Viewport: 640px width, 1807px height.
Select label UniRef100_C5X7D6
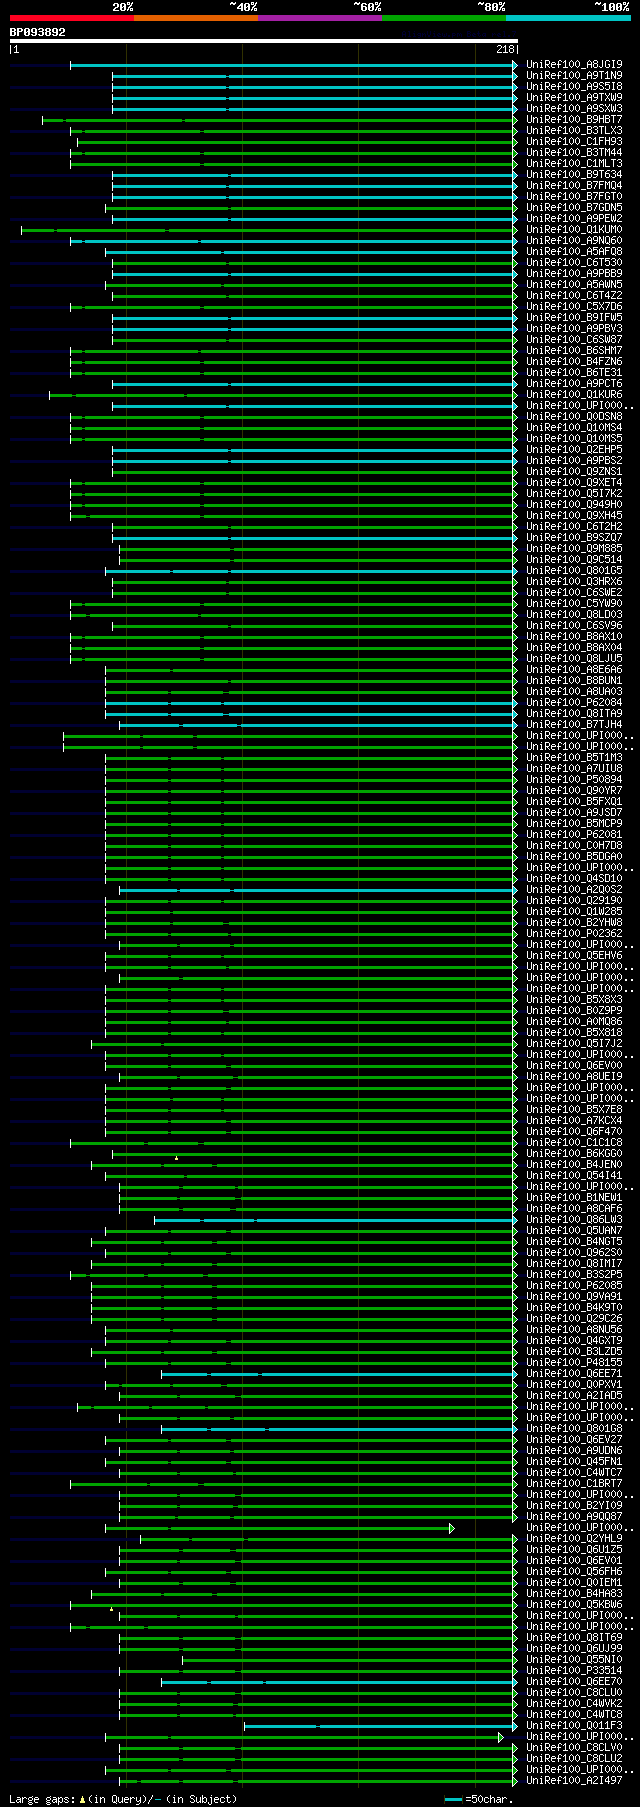[x=574, y=307]
